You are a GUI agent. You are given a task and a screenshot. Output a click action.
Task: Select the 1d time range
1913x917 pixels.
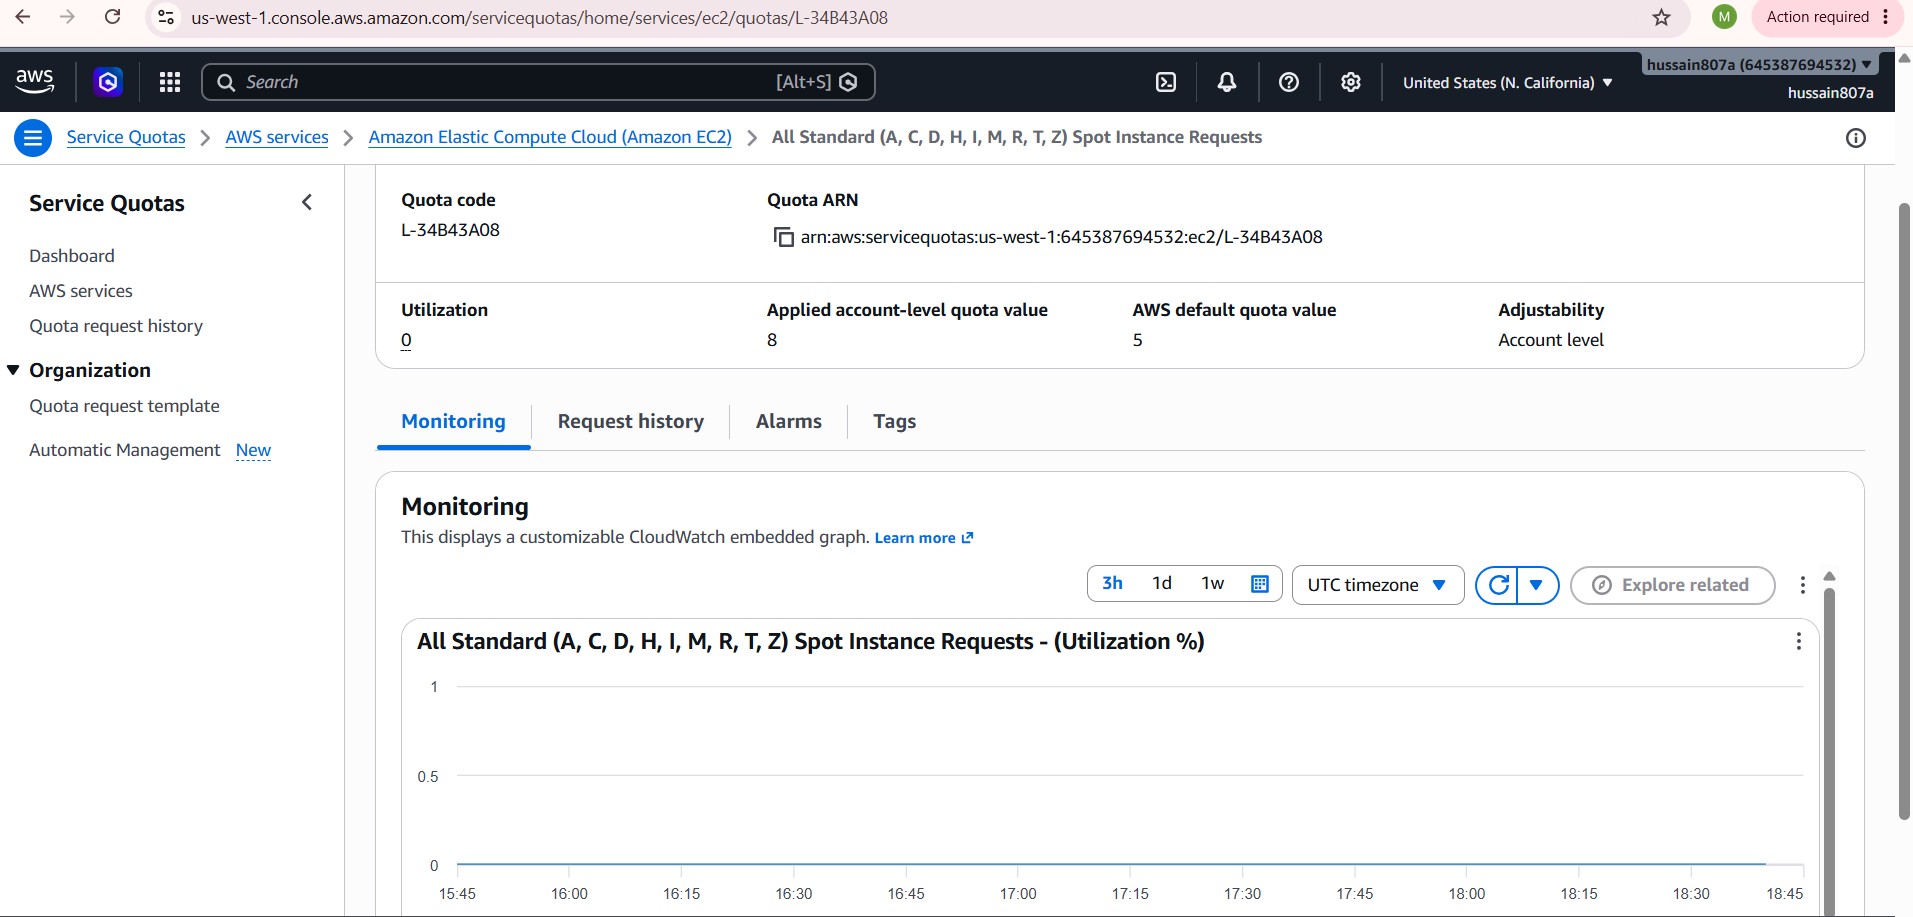(x=1162, y=583)
